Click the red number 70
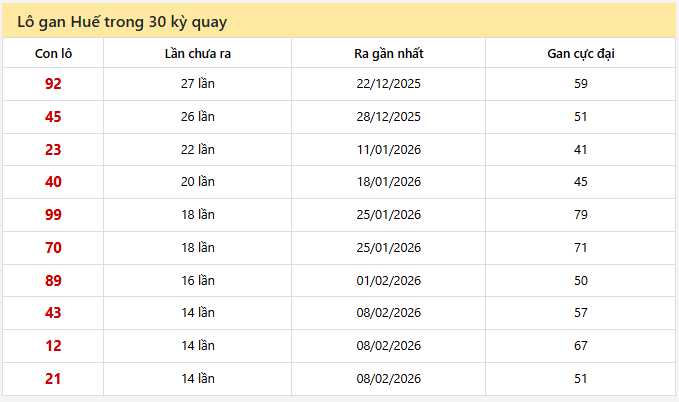Screen dimensions: 679x402 53,248
